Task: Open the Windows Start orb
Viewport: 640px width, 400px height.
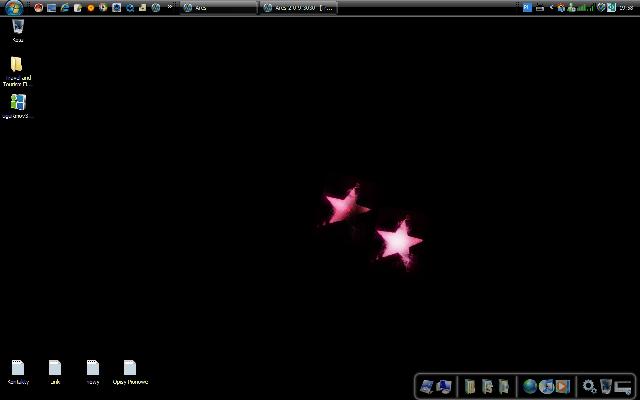Action: pyautogui.click(x=13, y=7)
